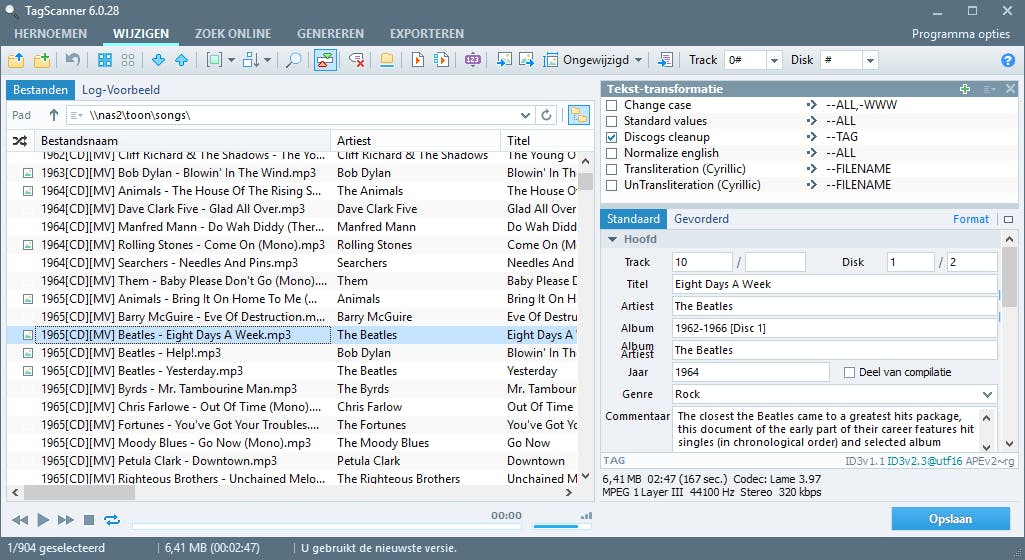
Task: Click the go up one folder arrow
Action: tap(54, 115)
